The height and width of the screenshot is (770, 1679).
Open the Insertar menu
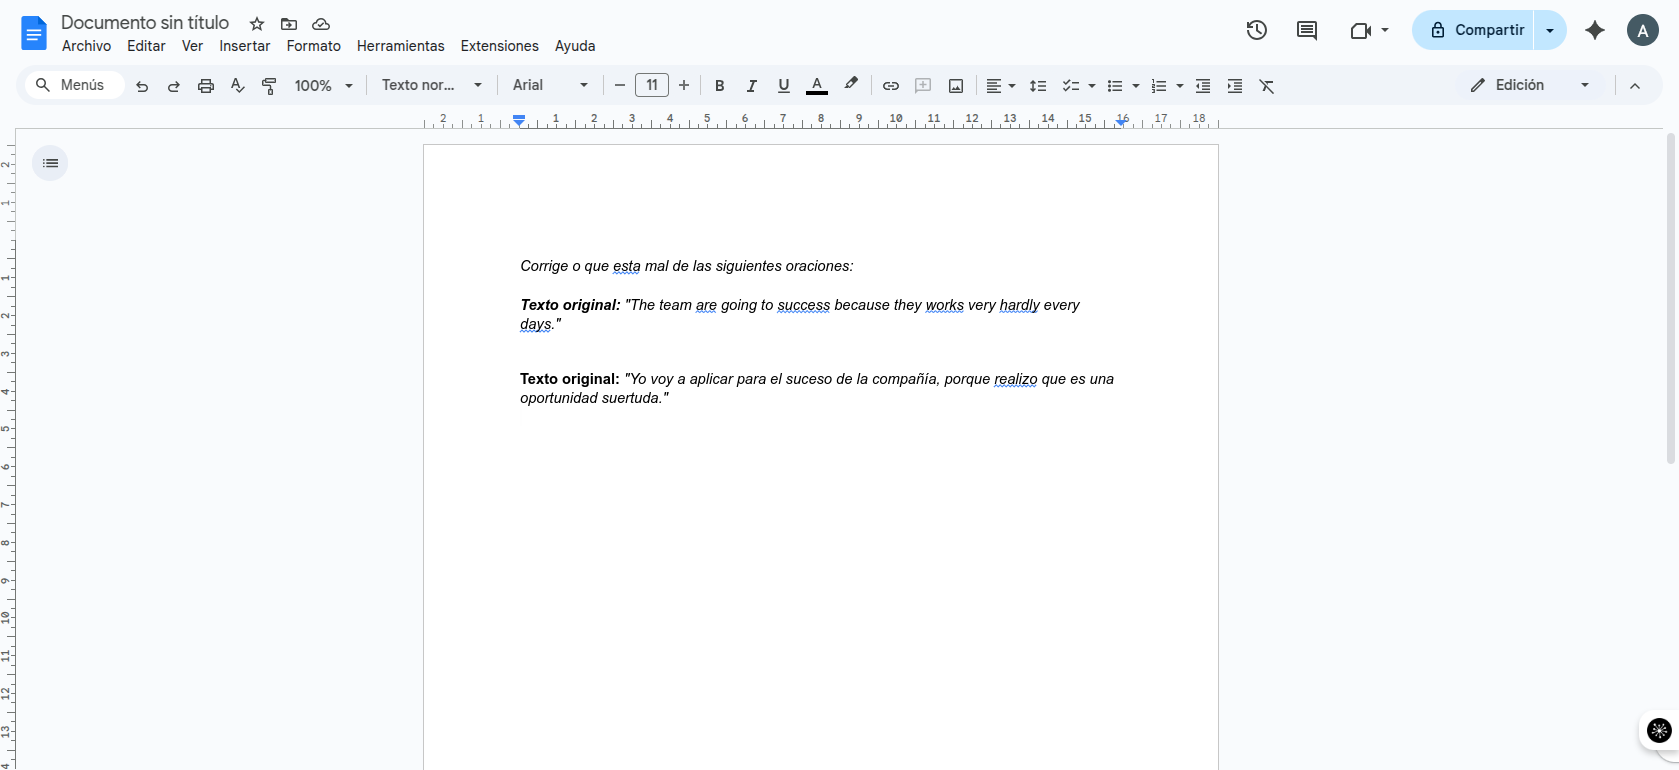click(x=245, y=46)
